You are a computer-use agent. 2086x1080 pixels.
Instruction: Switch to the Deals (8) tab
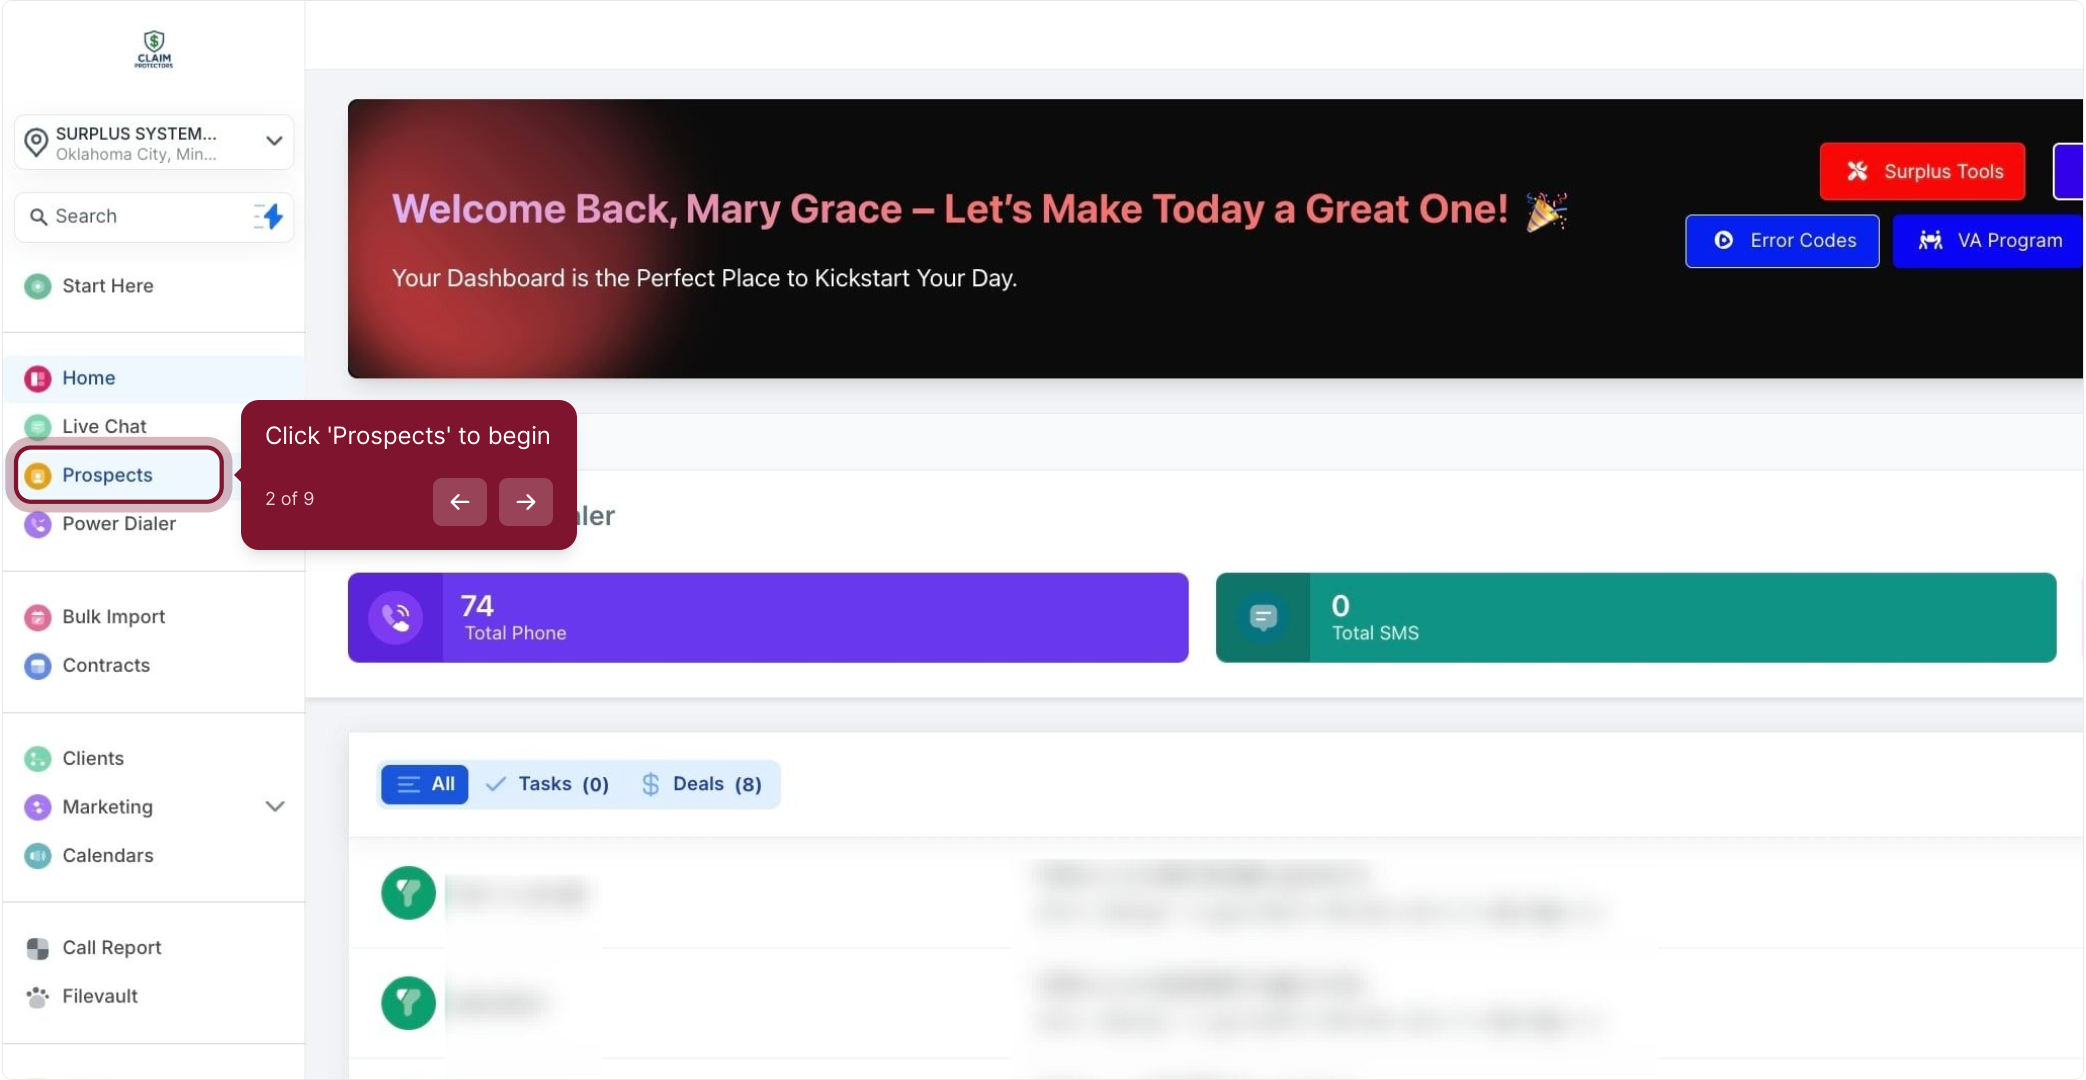701,784
